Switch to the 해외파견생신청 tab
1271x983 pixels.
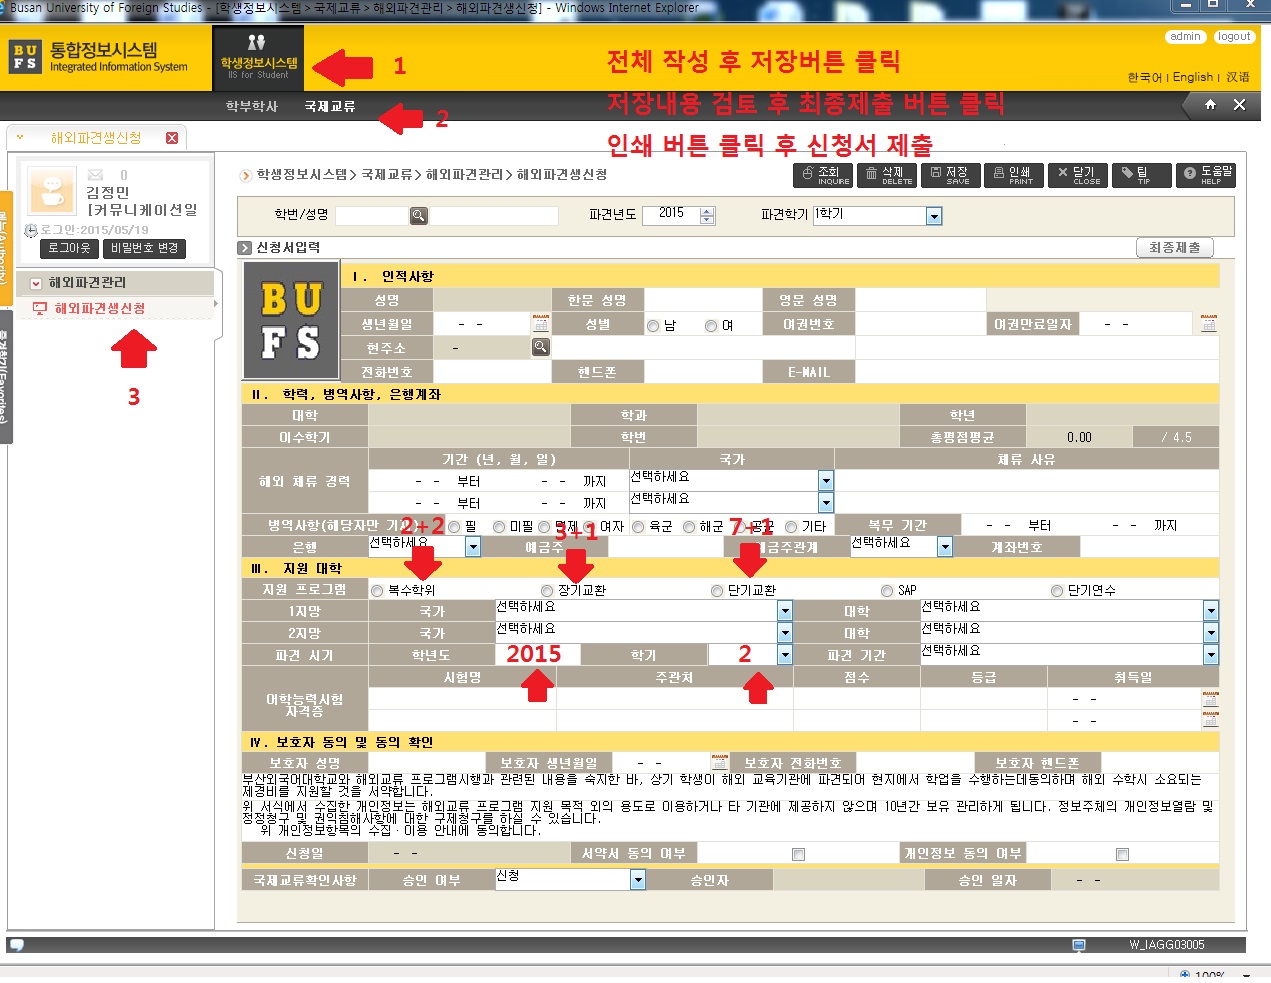[x=96, y=138]
